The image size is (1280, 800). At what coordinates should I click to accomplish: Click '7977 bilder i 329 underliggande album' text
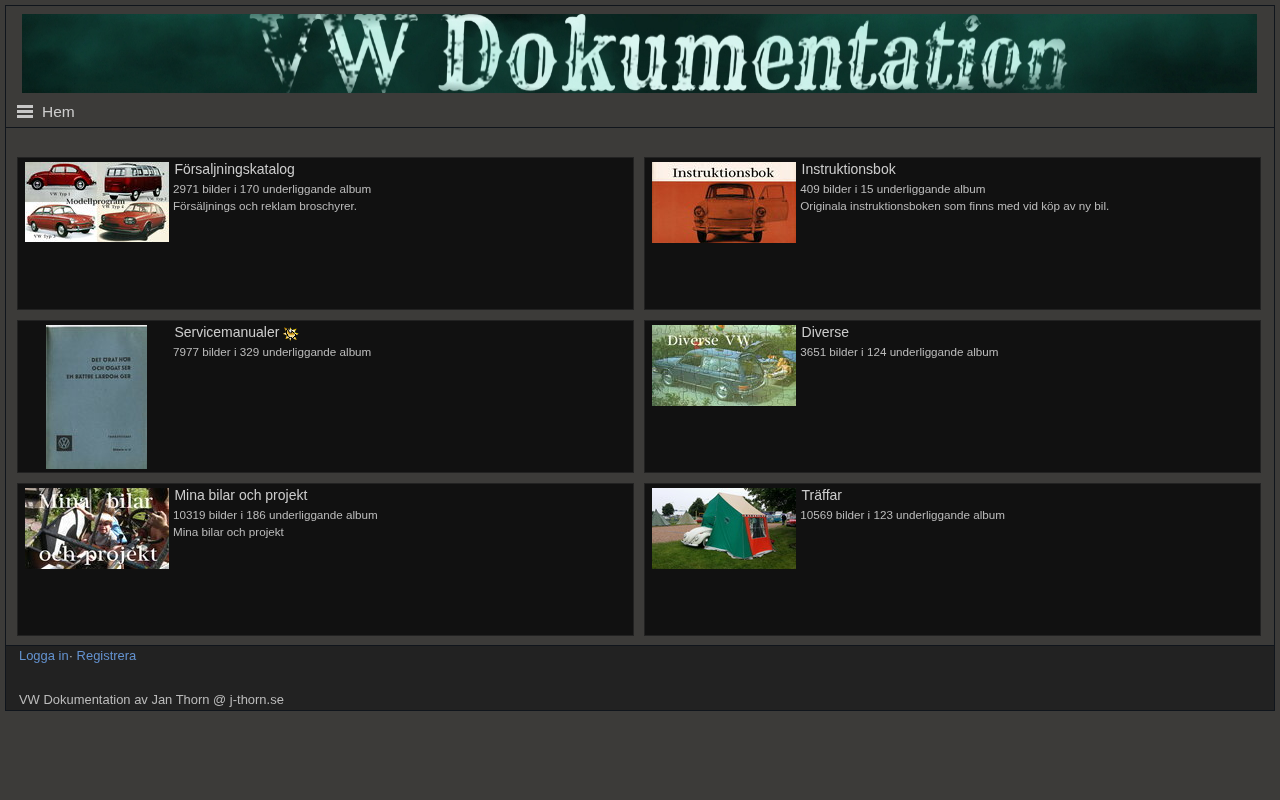272,352
